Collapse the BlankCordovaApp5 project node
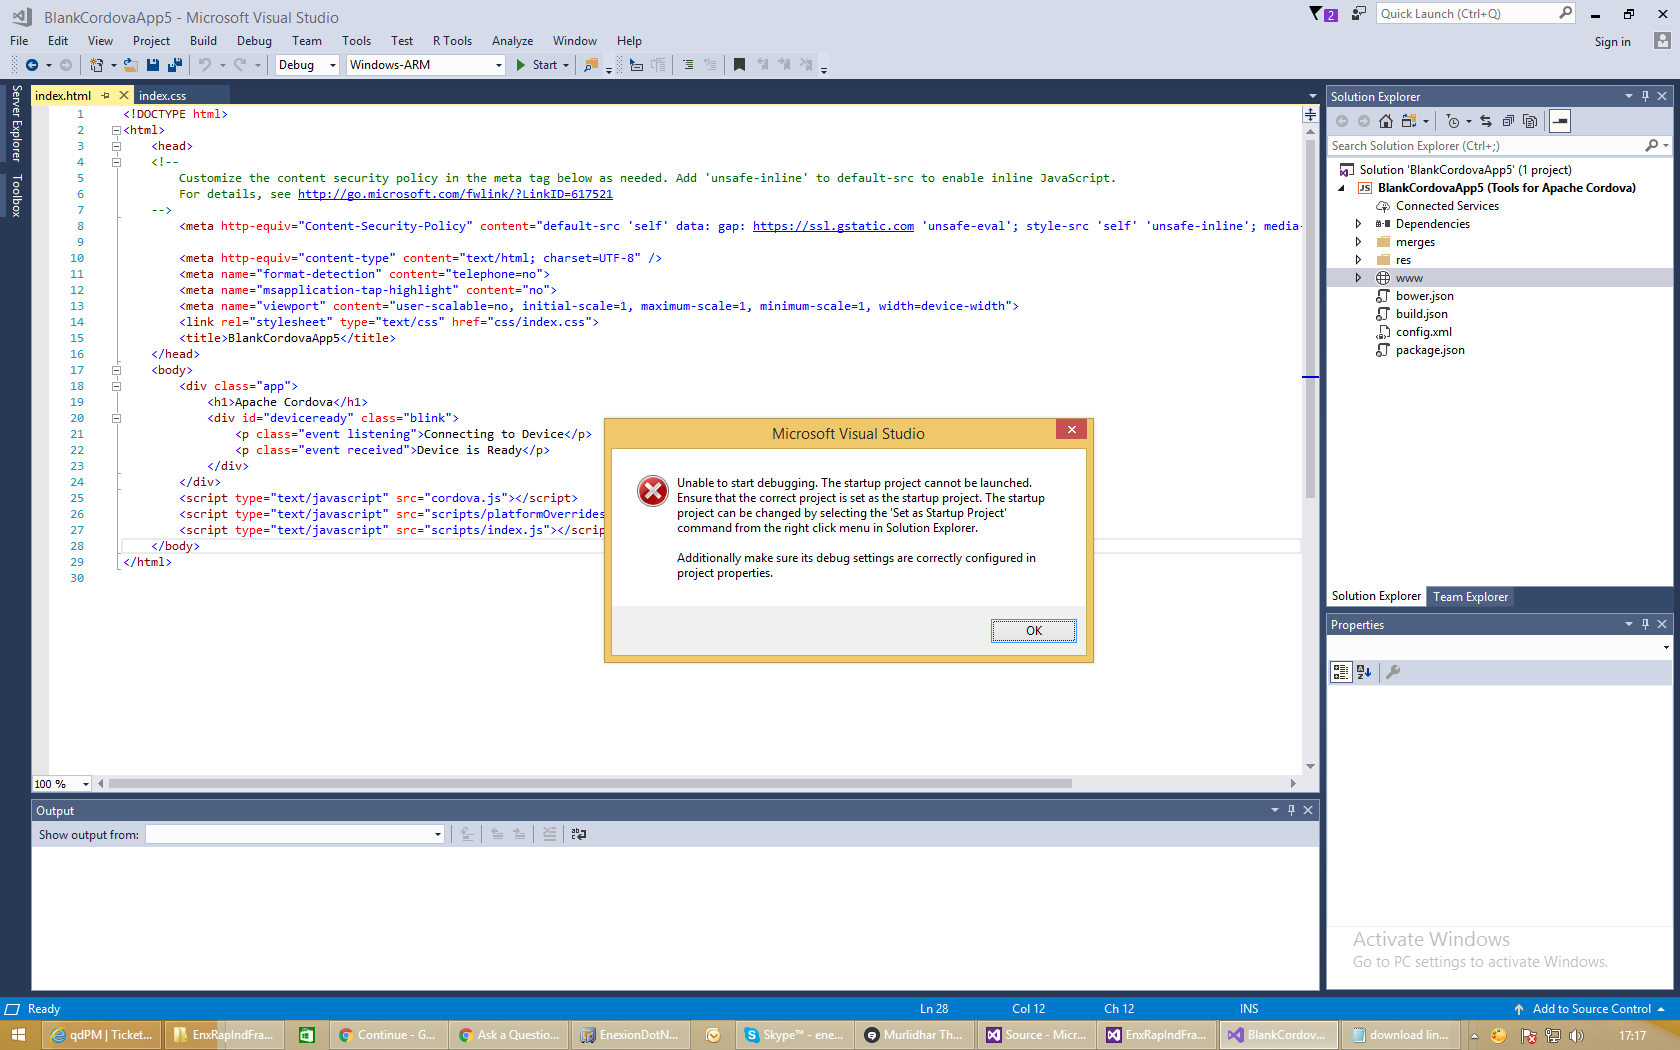1680x1050 pixels. coord(1342,188)
